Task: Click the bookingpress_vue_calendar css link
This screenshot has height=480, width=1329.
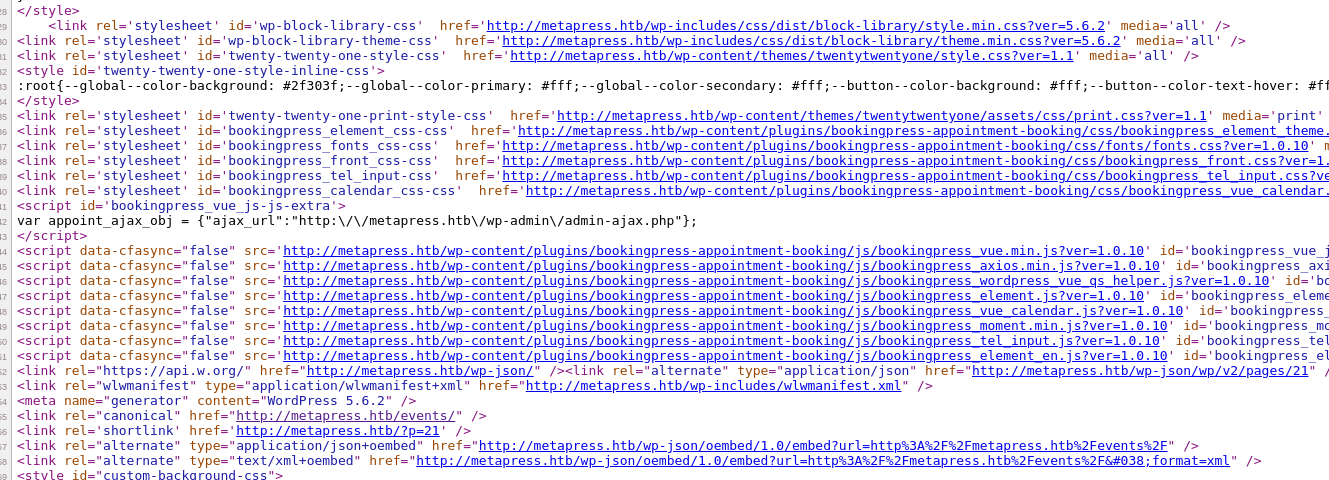Action: tap(927, 191)
